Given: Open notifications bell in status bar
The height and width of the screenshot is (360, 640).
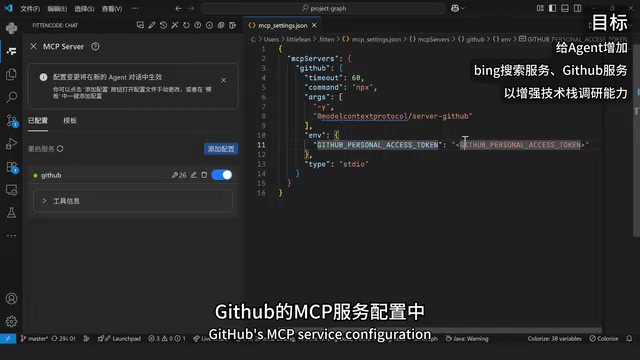Looking at the screenshot, I should (x=629, y=338).
